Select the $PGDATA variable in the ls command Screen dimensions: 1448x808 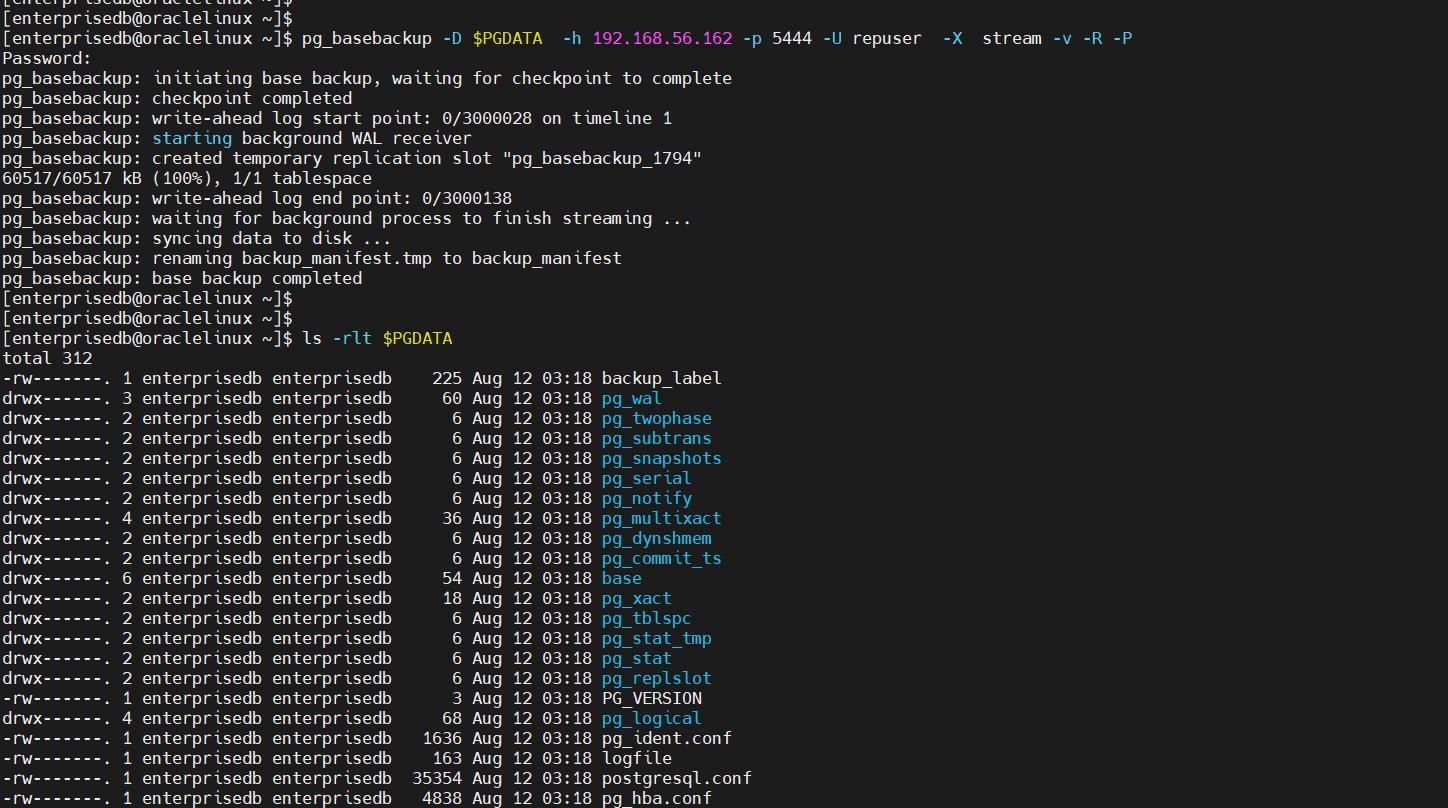pos(418,338)
